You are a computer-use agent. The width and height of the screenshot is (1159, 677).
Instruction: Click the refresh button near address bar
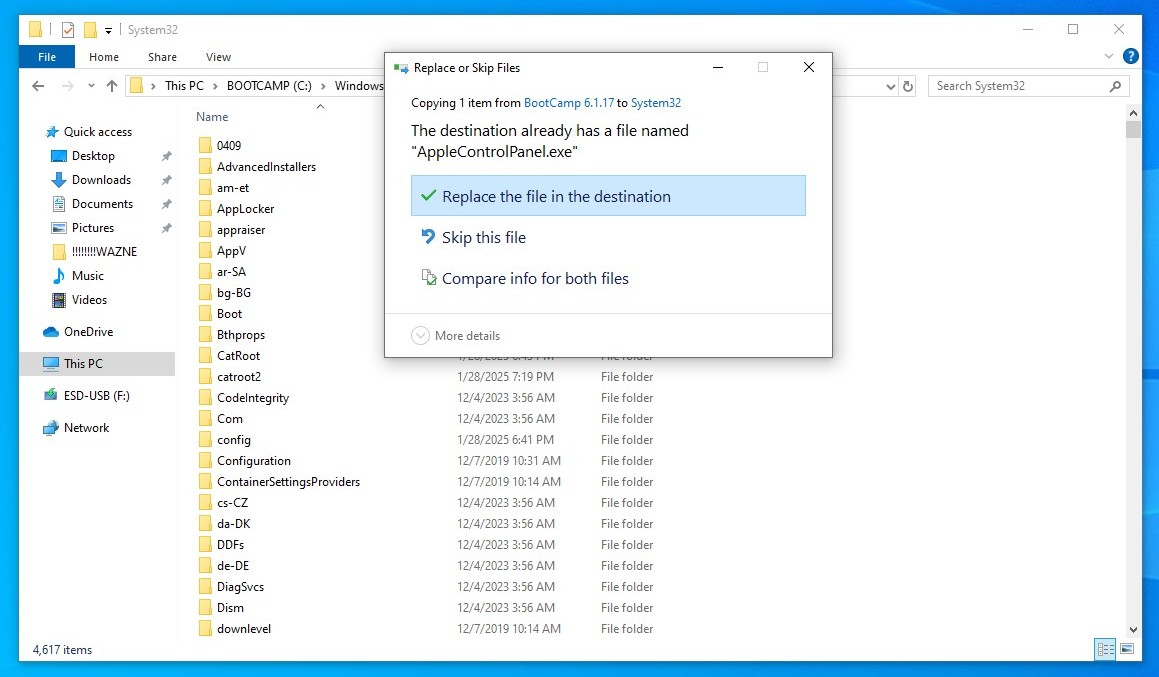coord(908,86)
